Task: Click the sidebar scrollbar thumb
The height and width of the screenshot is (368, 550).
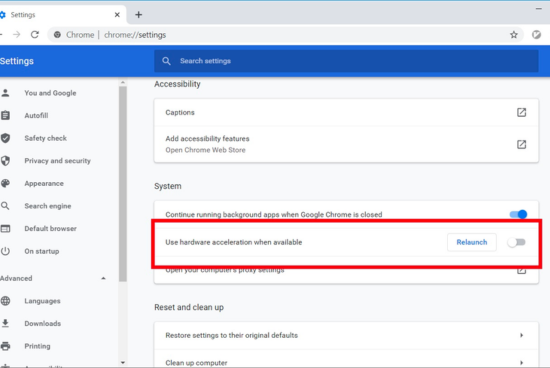Action: [122, 183]
